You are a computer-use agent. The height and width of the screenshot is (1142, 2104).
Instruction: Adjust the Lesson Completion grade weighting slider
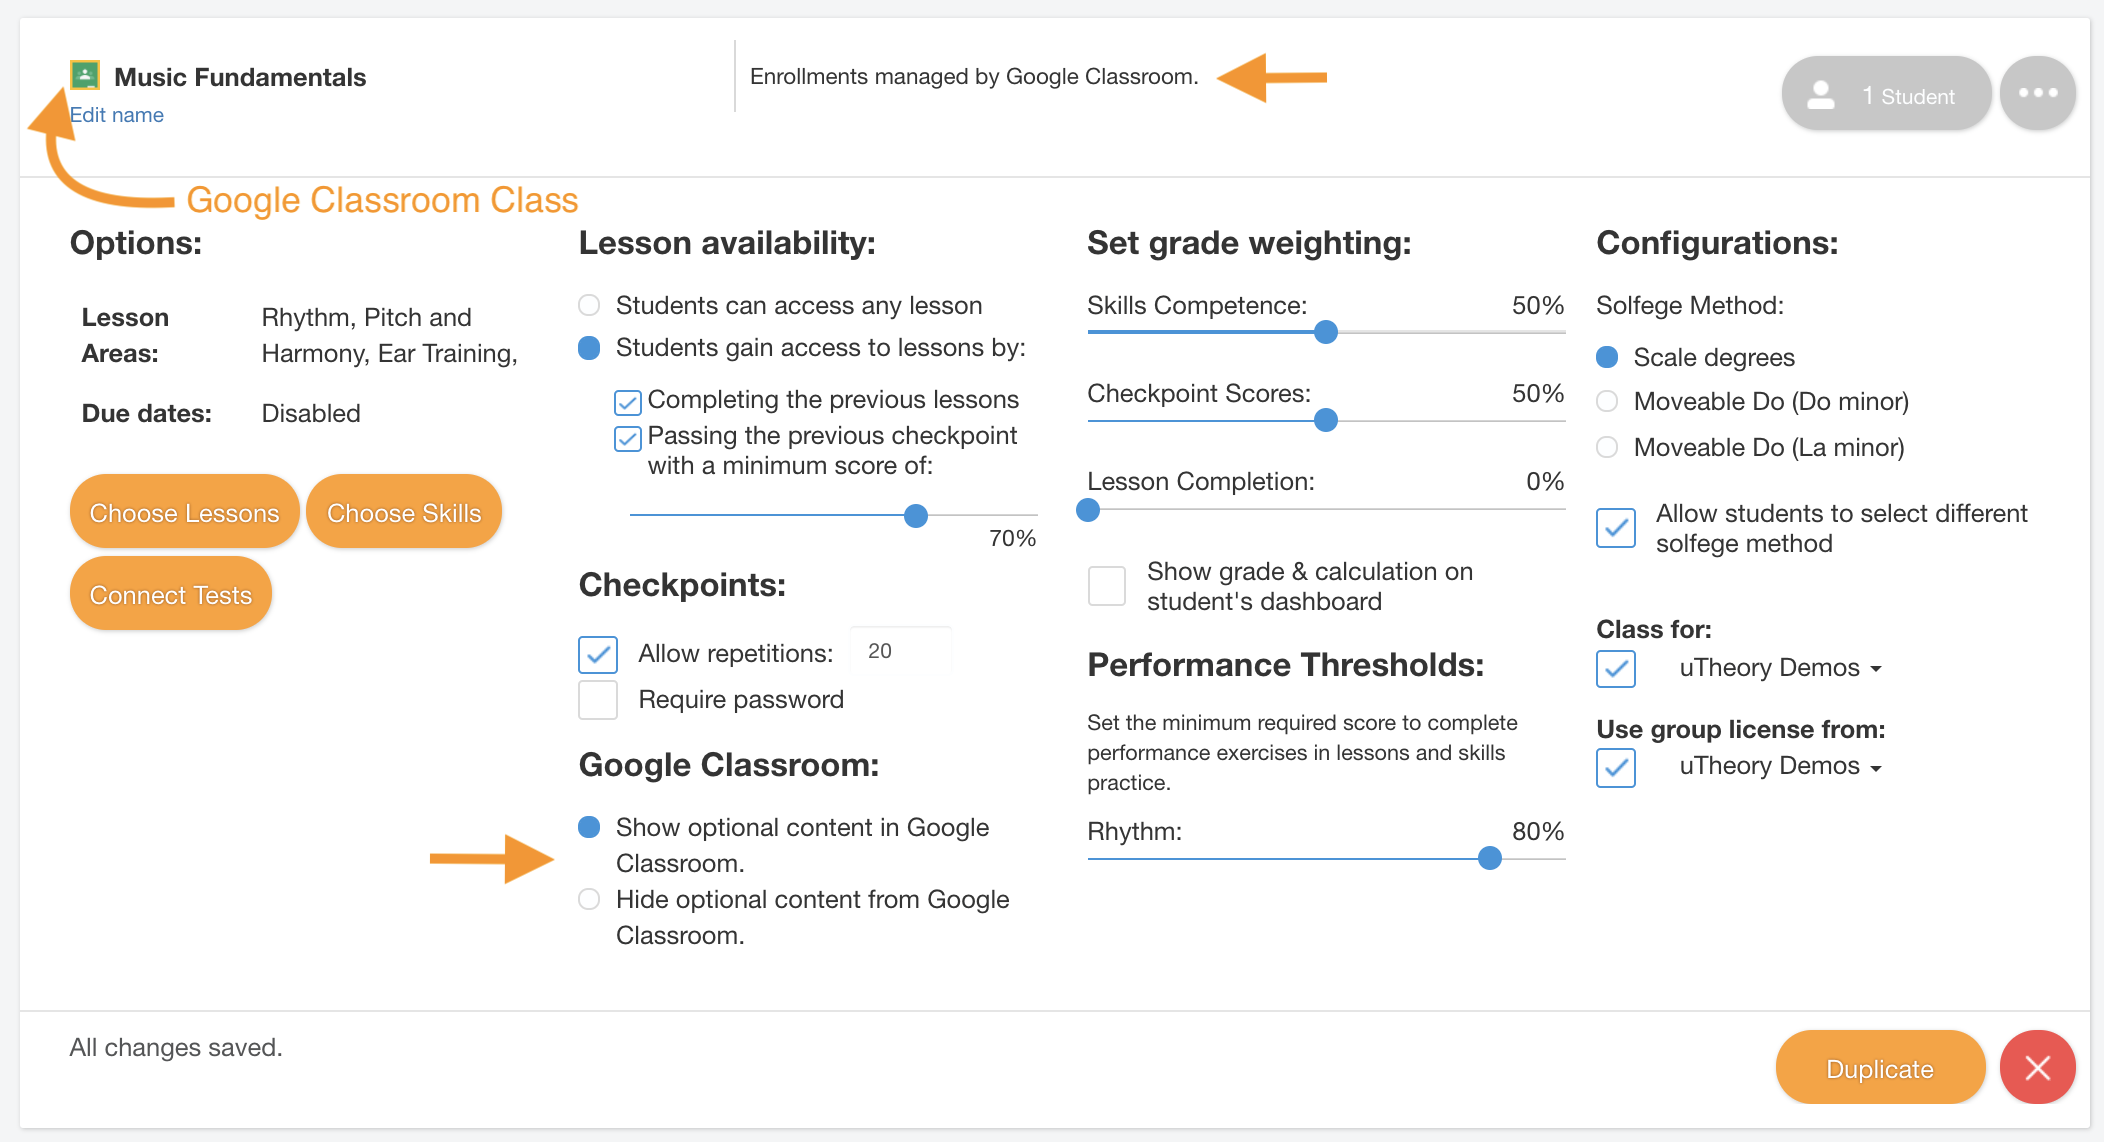point(1096,509)
